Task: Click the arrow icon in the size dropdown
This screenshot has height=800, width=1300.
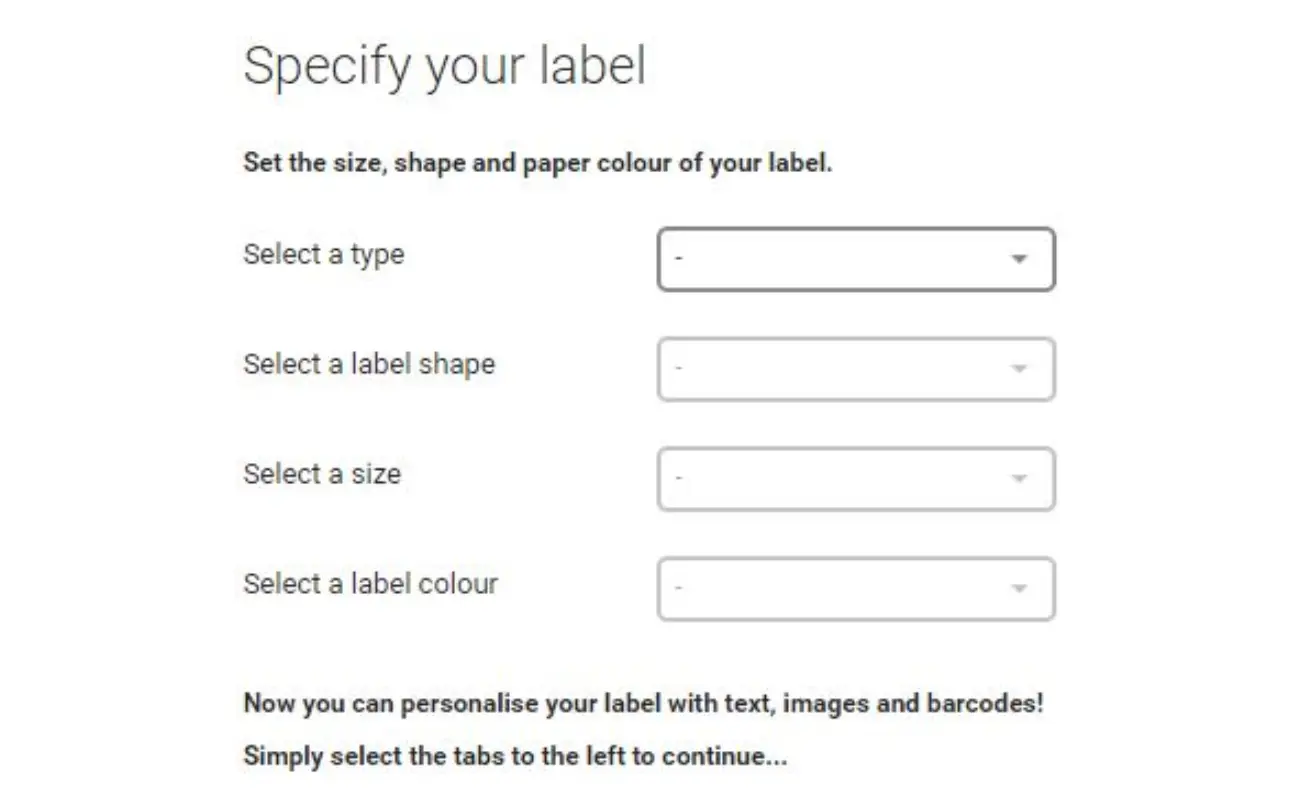Action: coord(1019,479)
